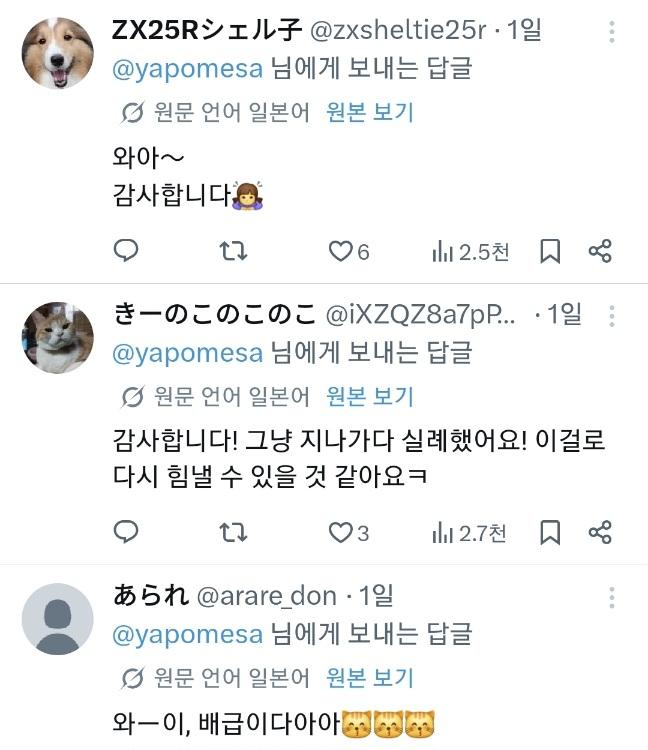
Task: Open more options for きーのこのこのこ's tweet
Action: (x=612, y=316)
